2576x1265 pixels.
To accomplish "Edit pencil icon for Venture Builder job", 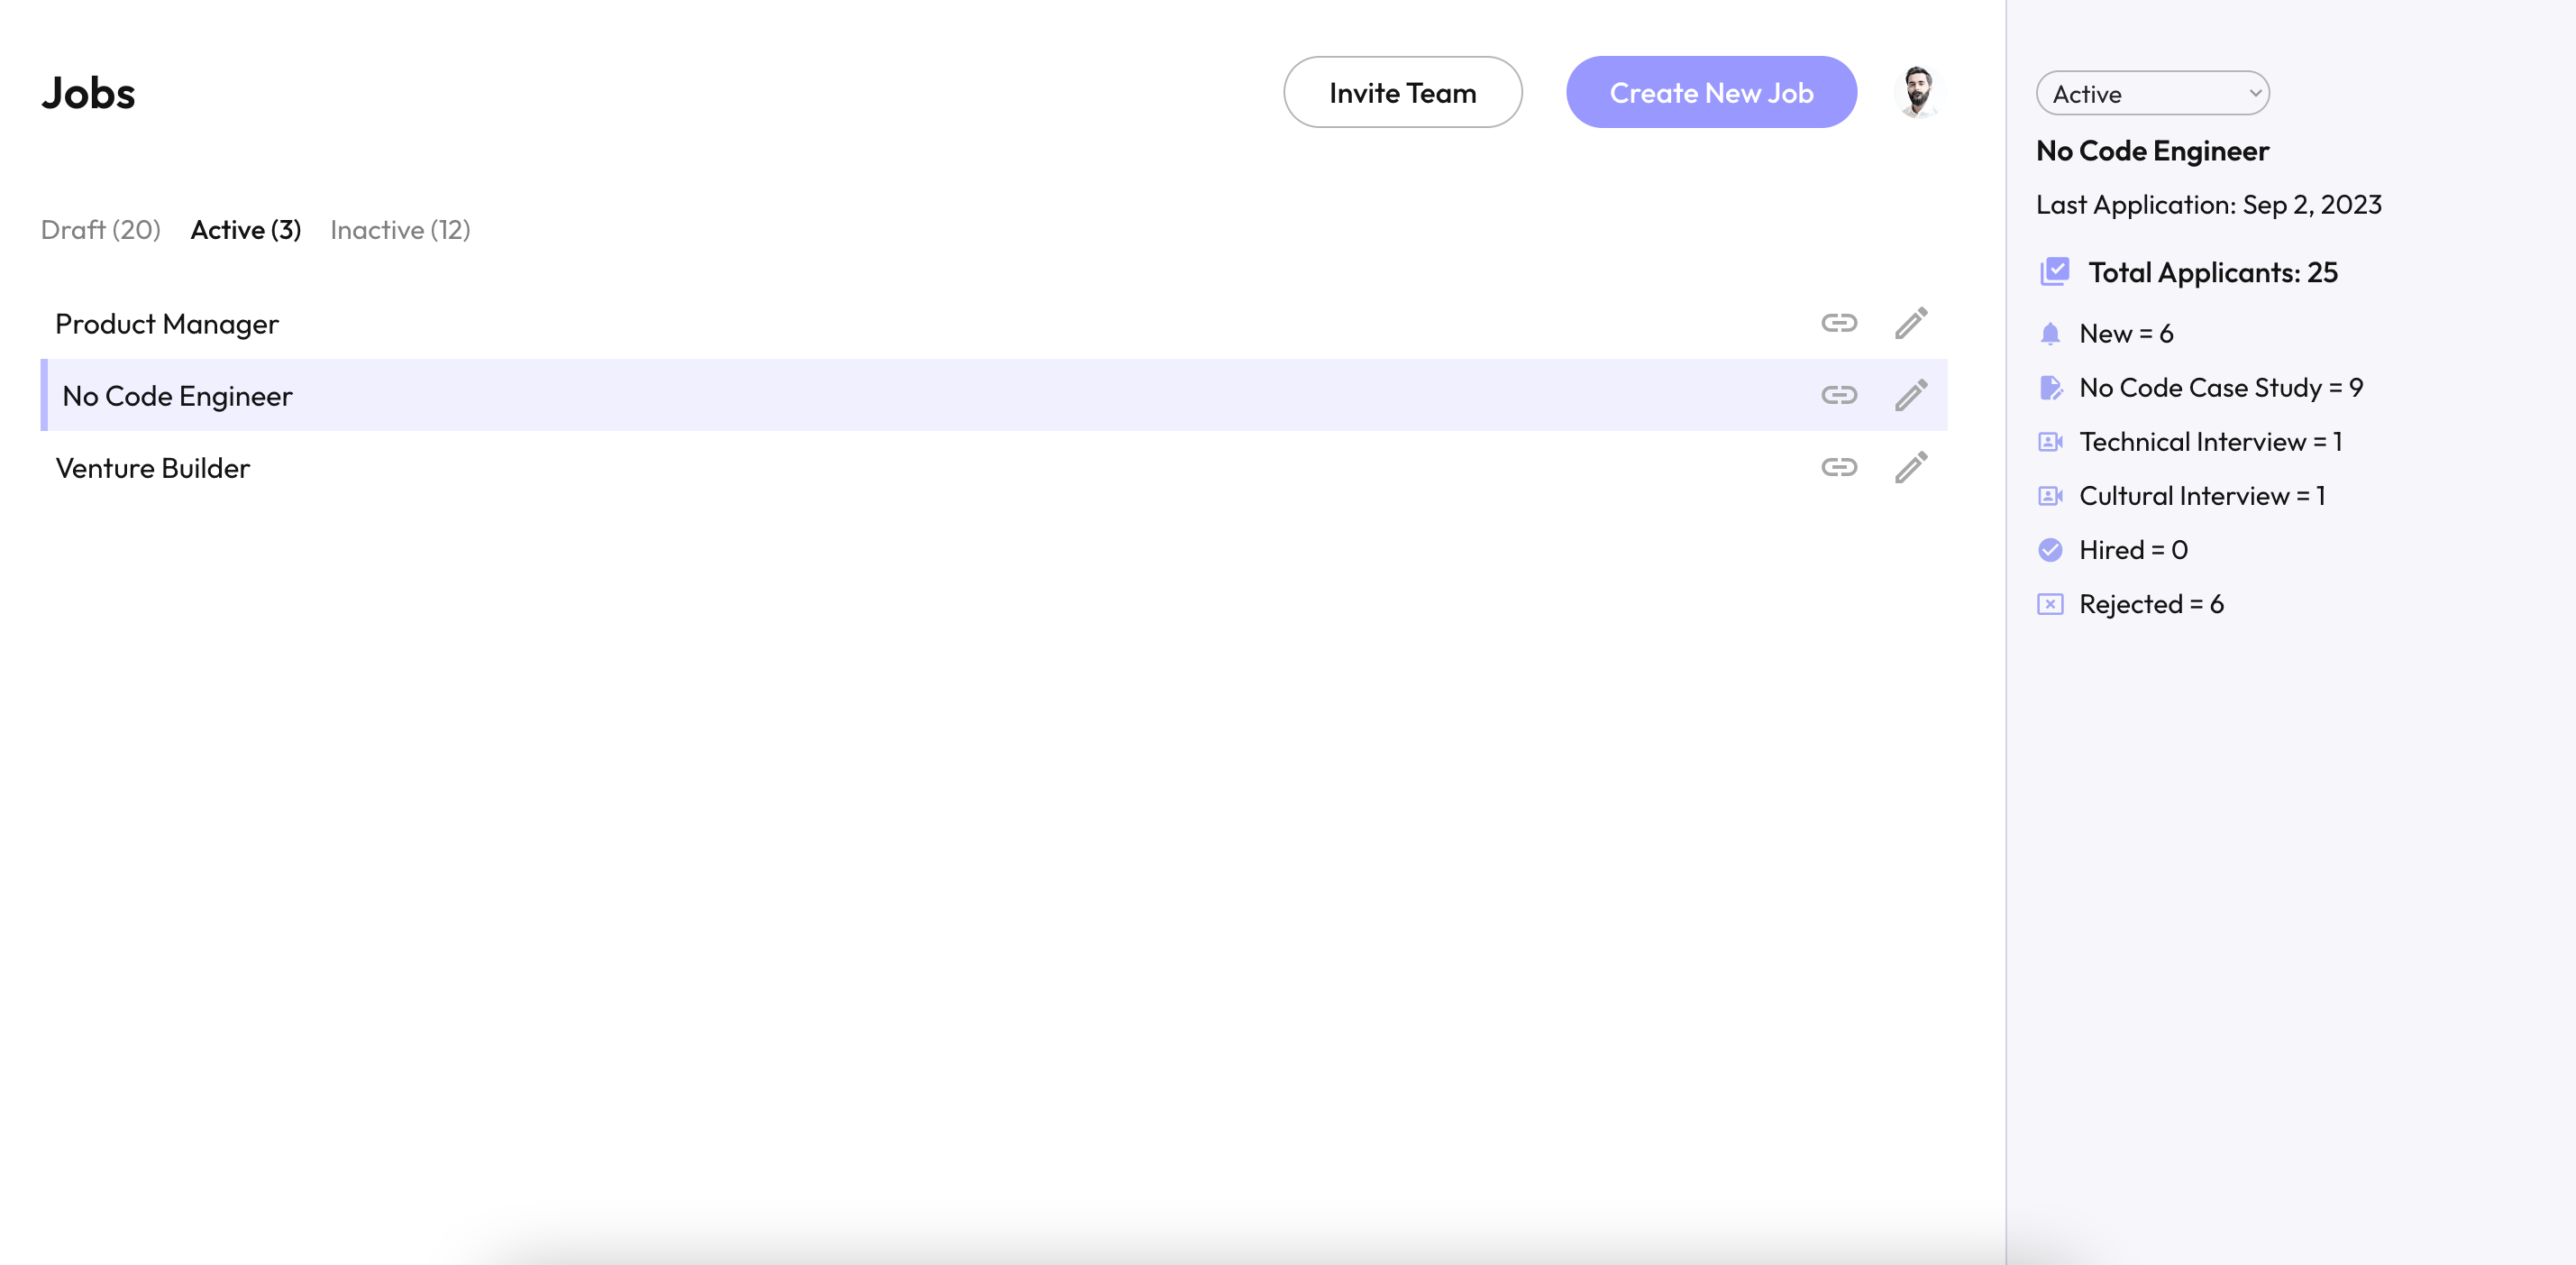I will 1910,467.
